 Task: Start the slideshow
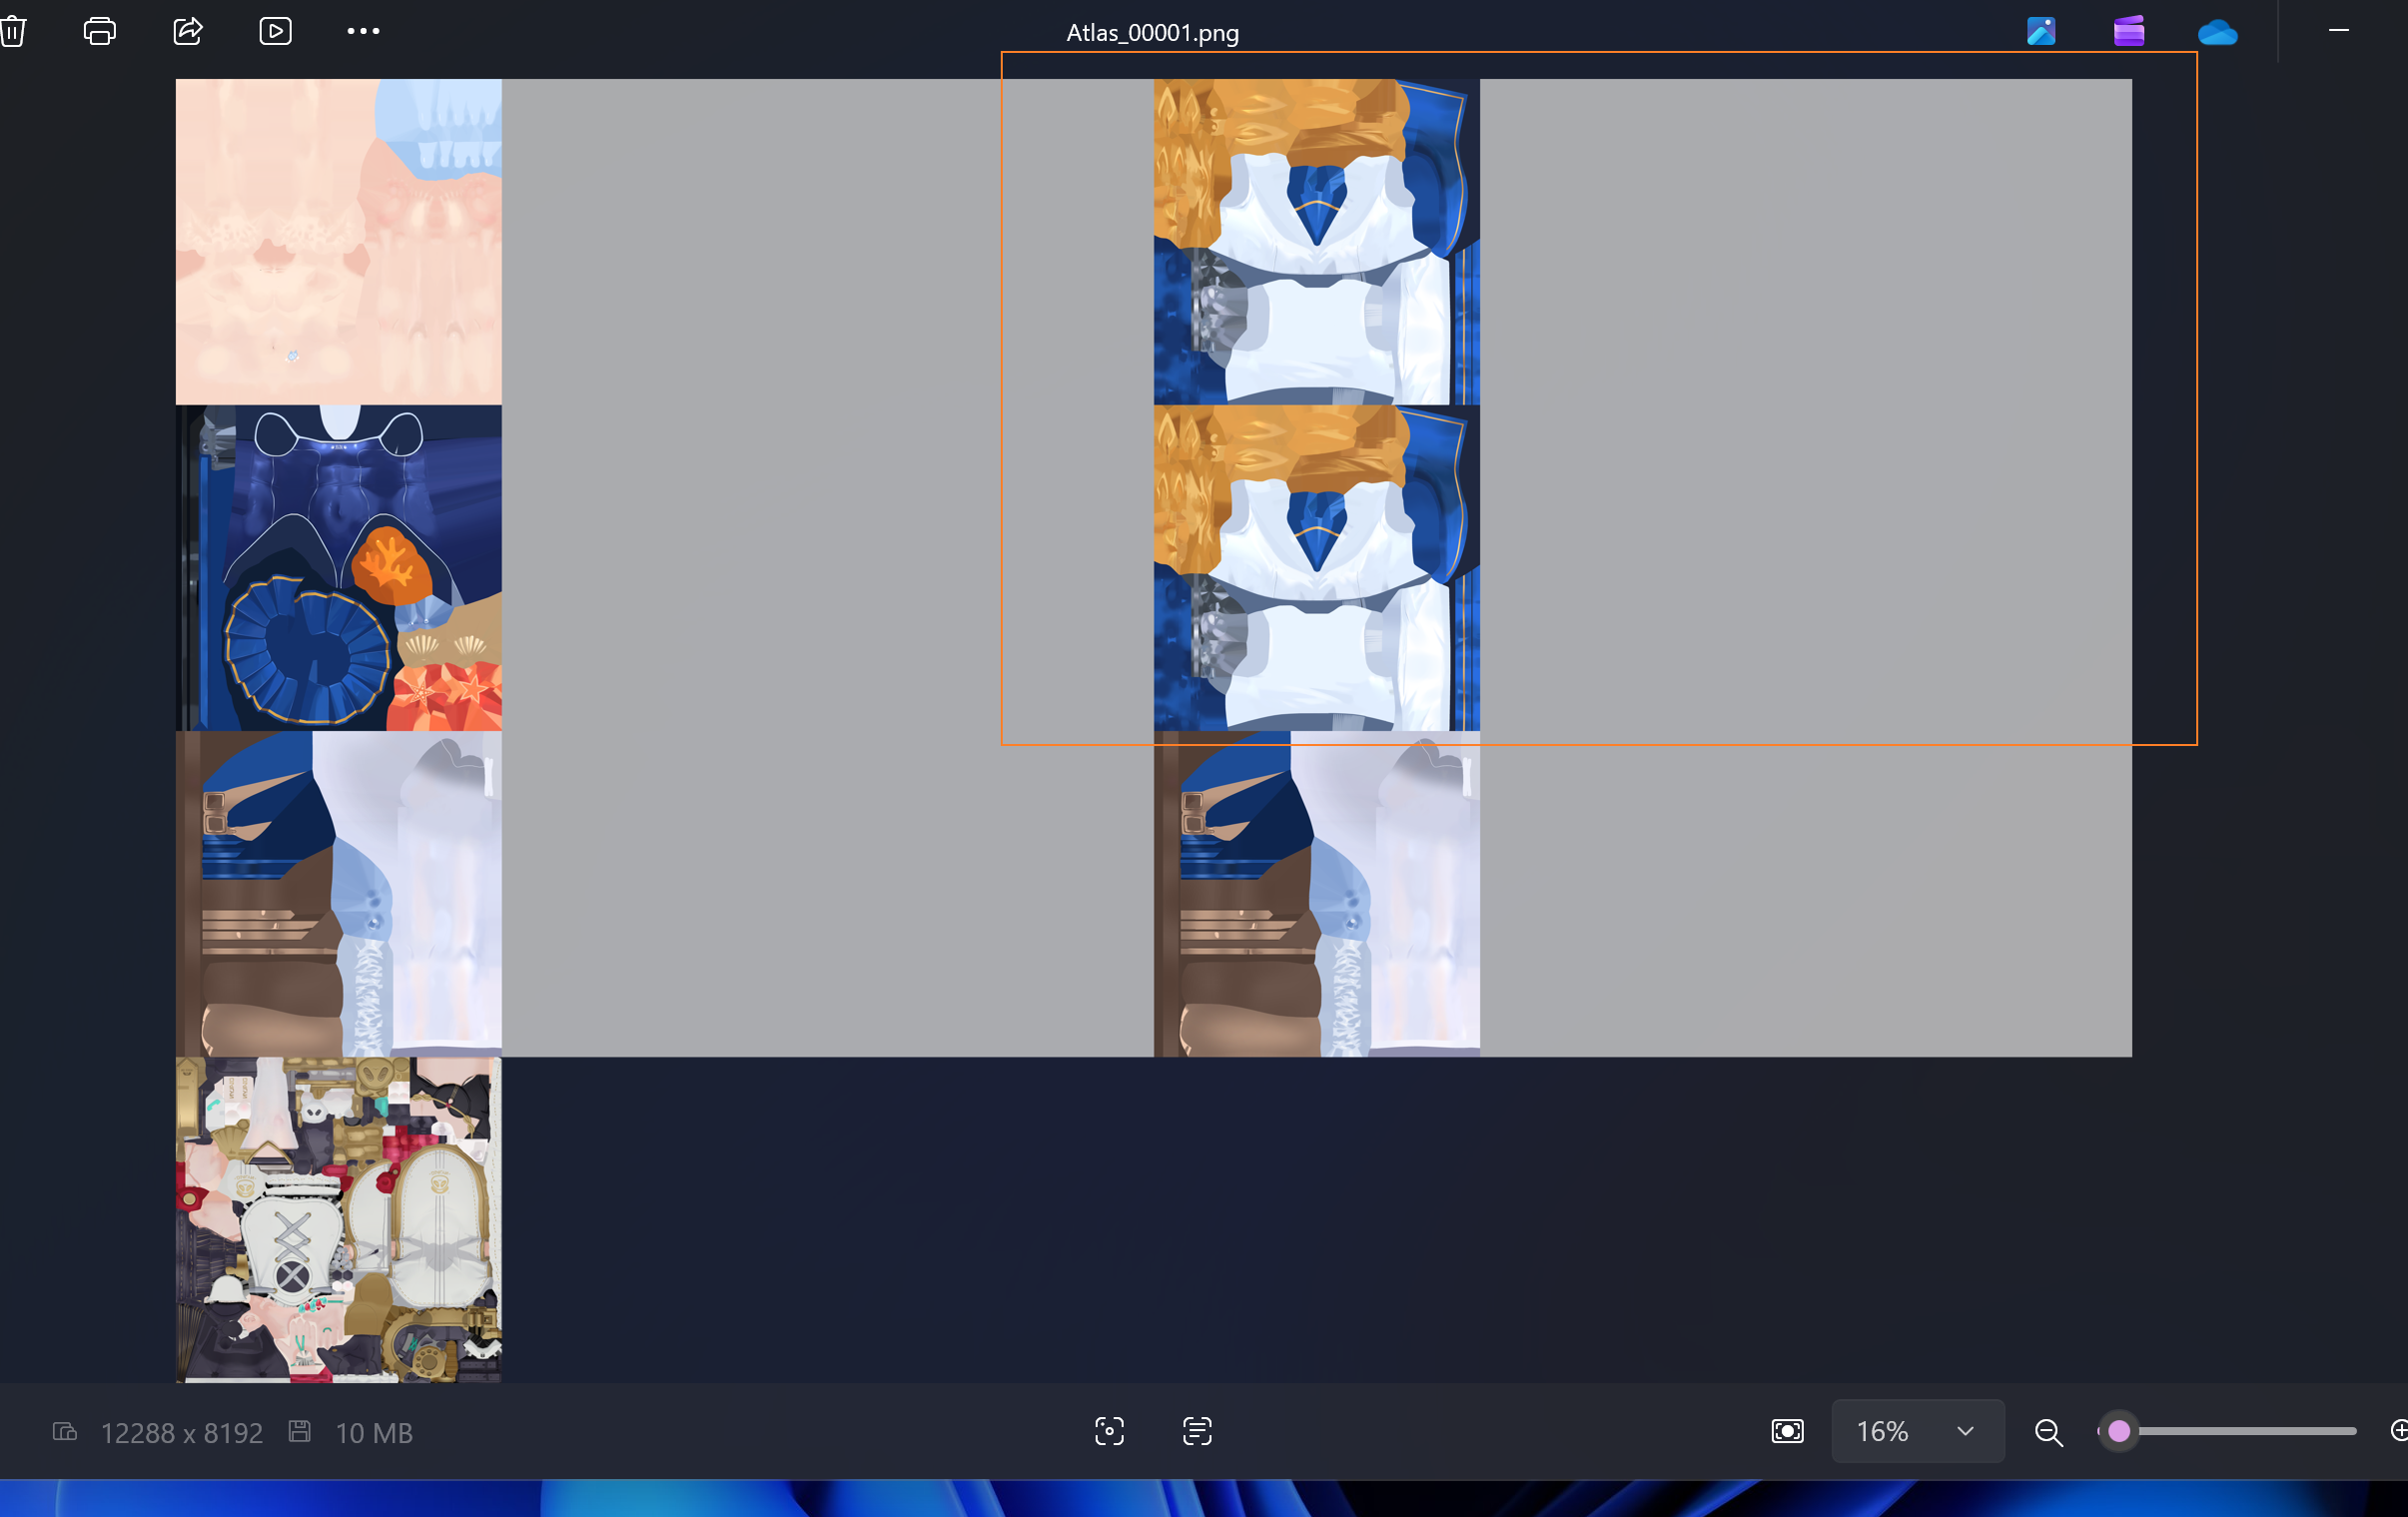[x=275, y=31]
